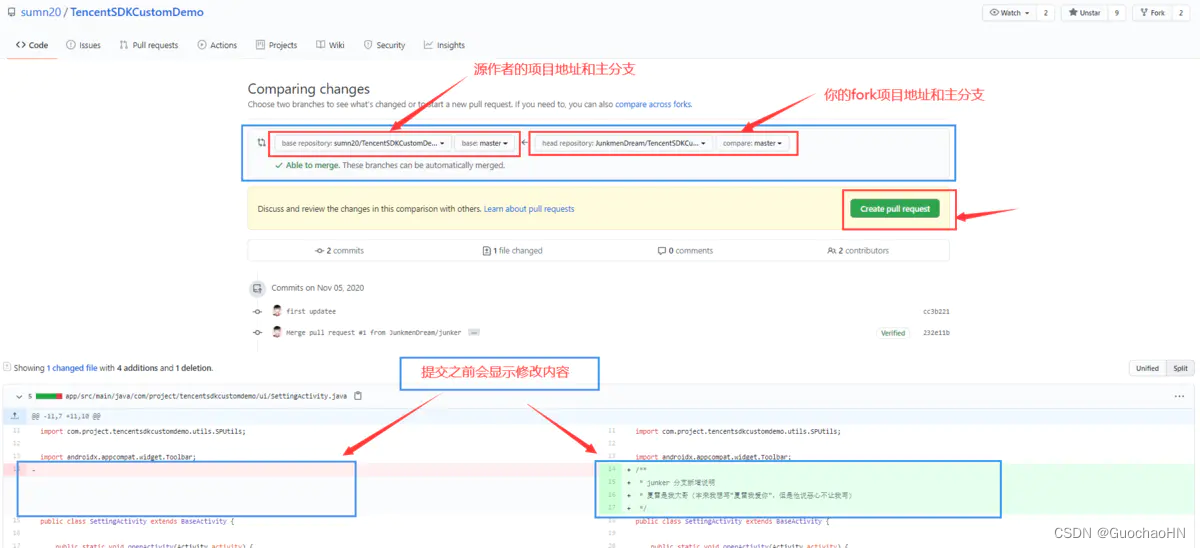Switch the diff view to Unified

(1147, 368)
